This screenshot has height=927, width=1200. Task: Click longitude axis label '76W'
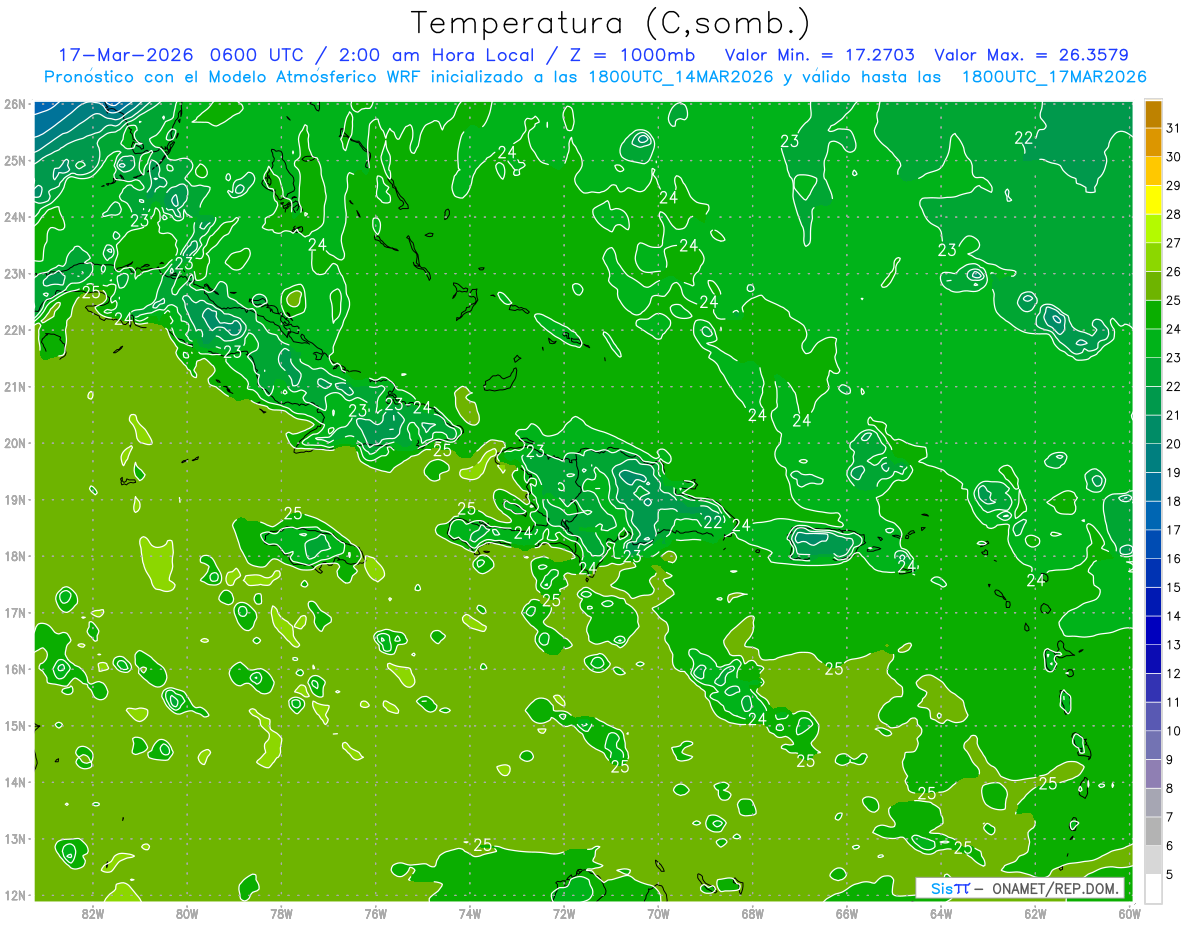coord(375,913)
